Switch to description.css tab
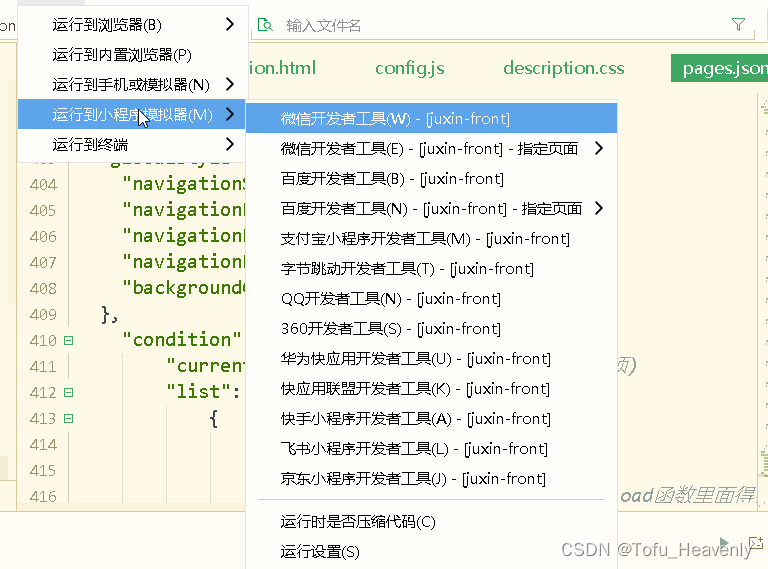The image size is (768, 569). pos(564,68)
